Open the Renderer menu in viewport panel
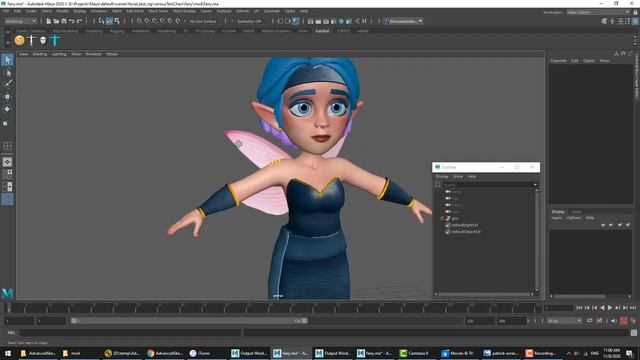 (x=93, y=54)
